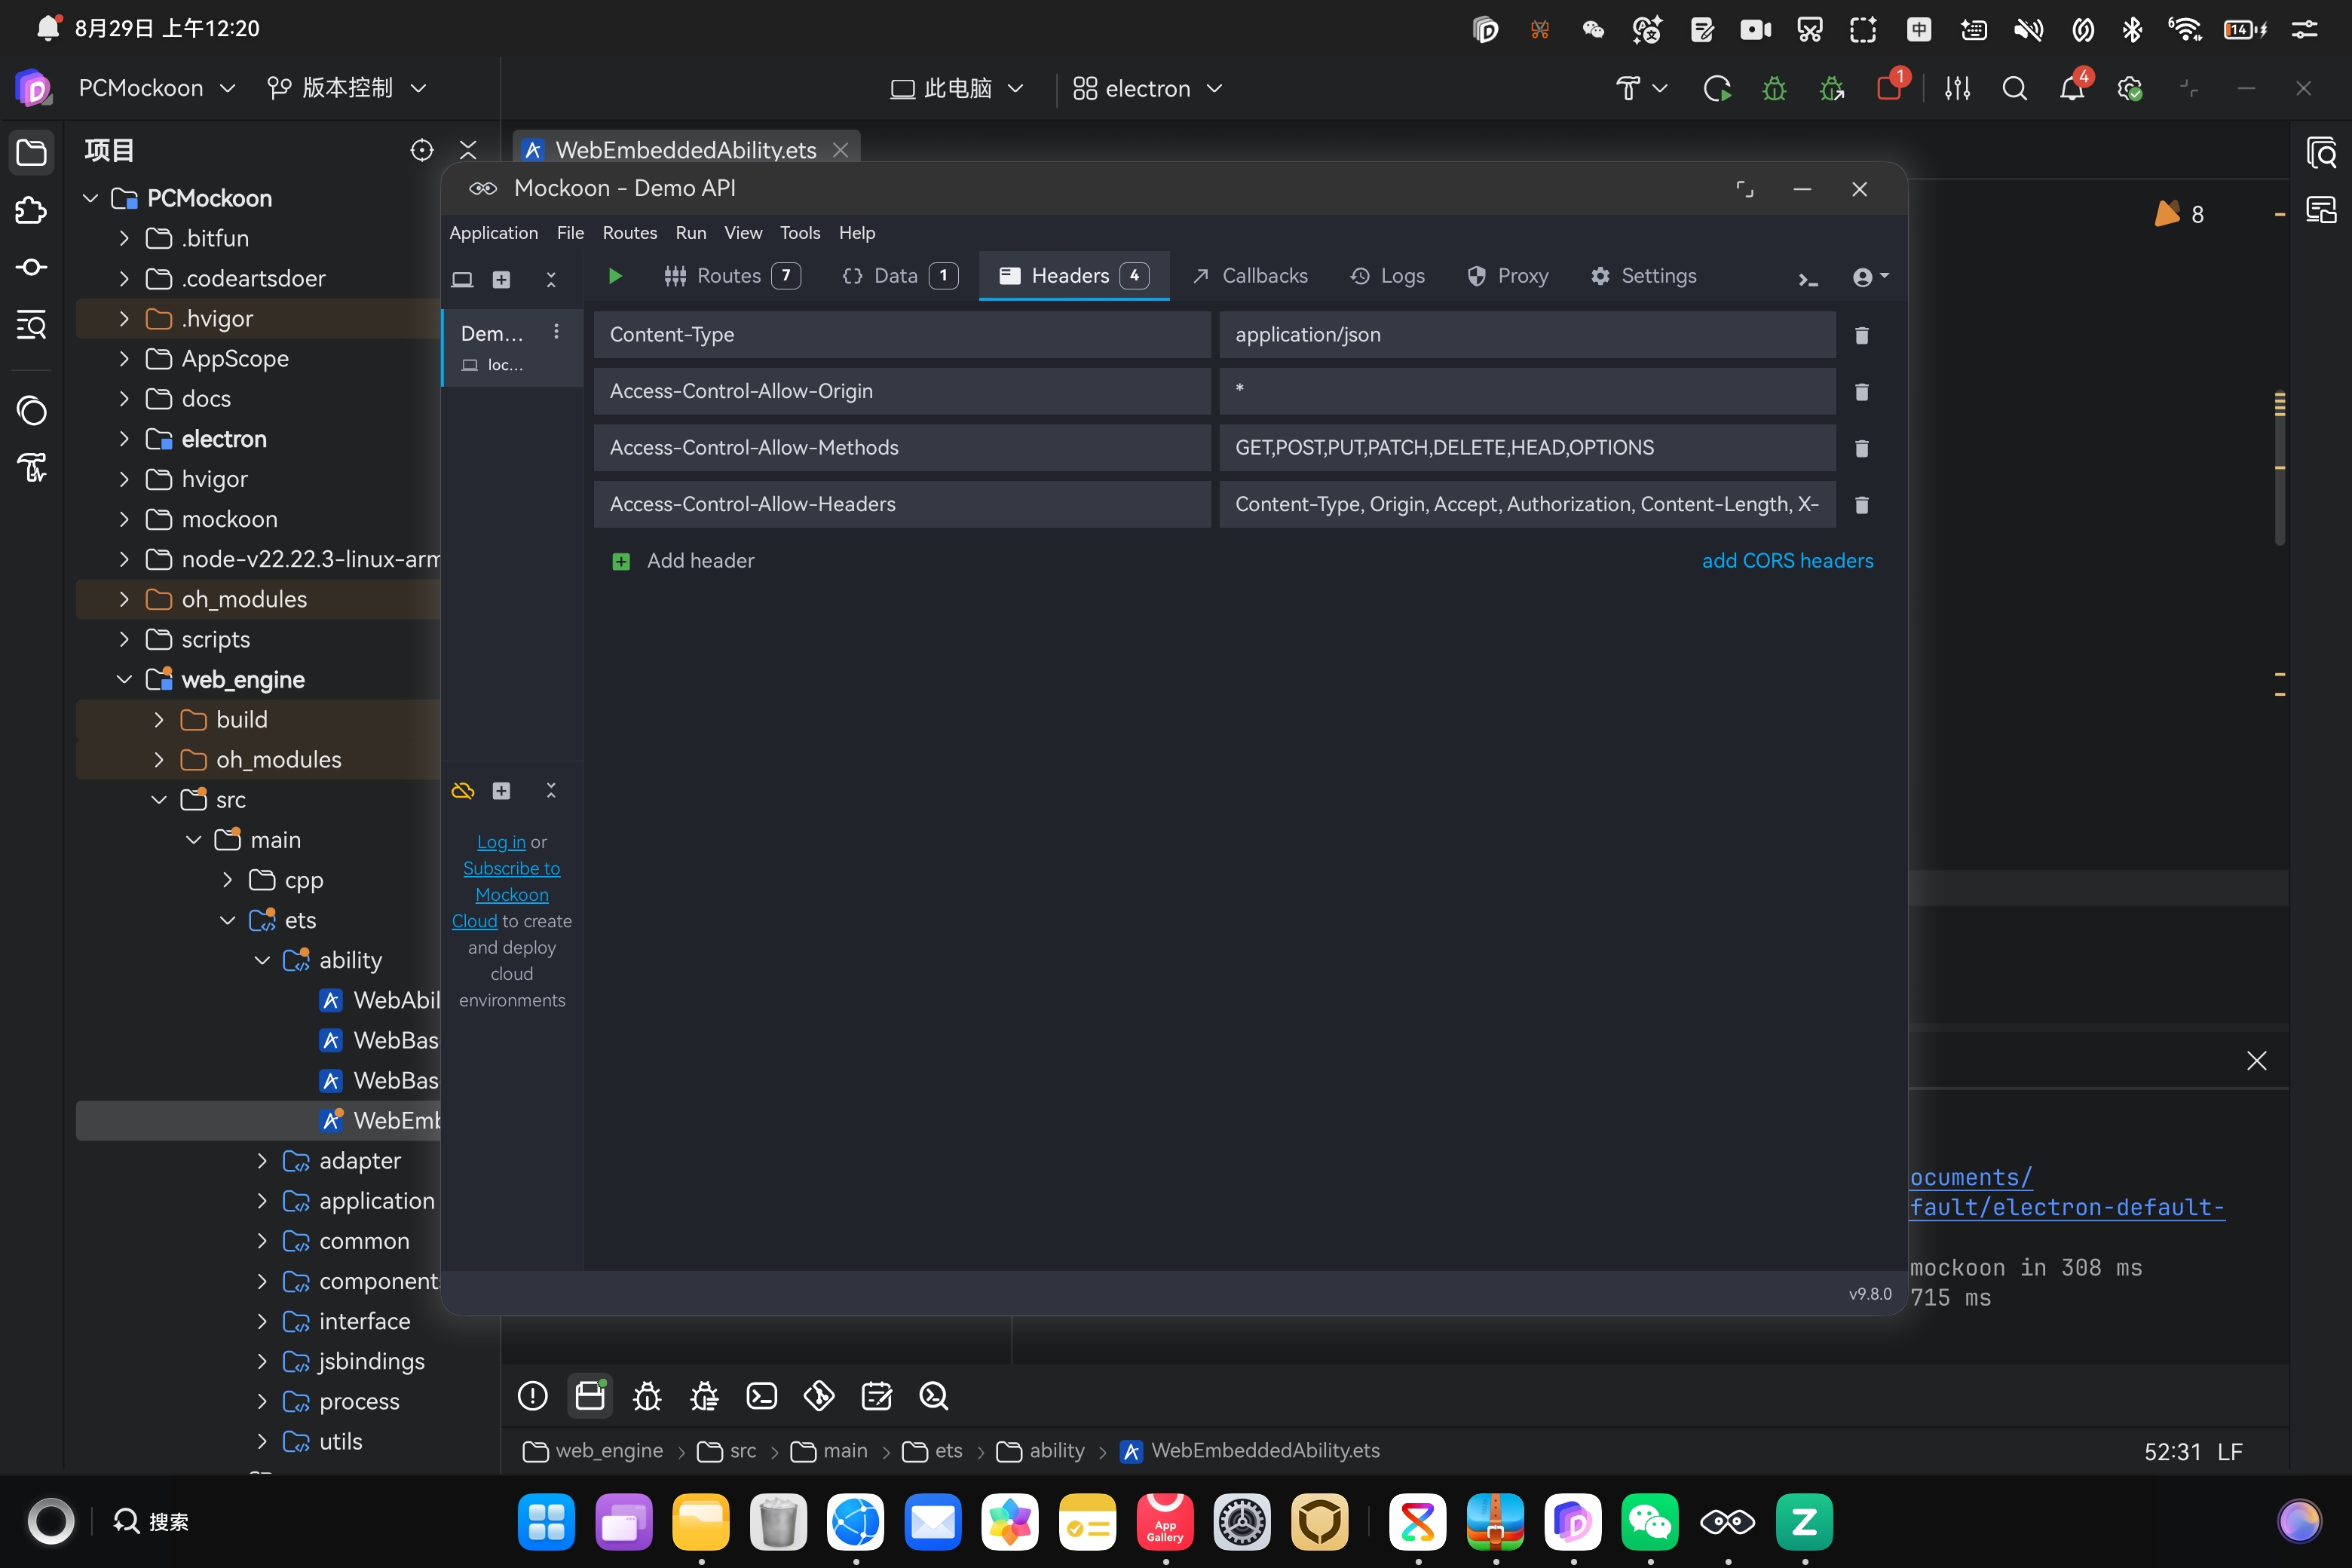The height and width of the screenshot is (1568, 2352).
Task: Open the Demo API environment options menu
Action: click(x=556, y=331)
